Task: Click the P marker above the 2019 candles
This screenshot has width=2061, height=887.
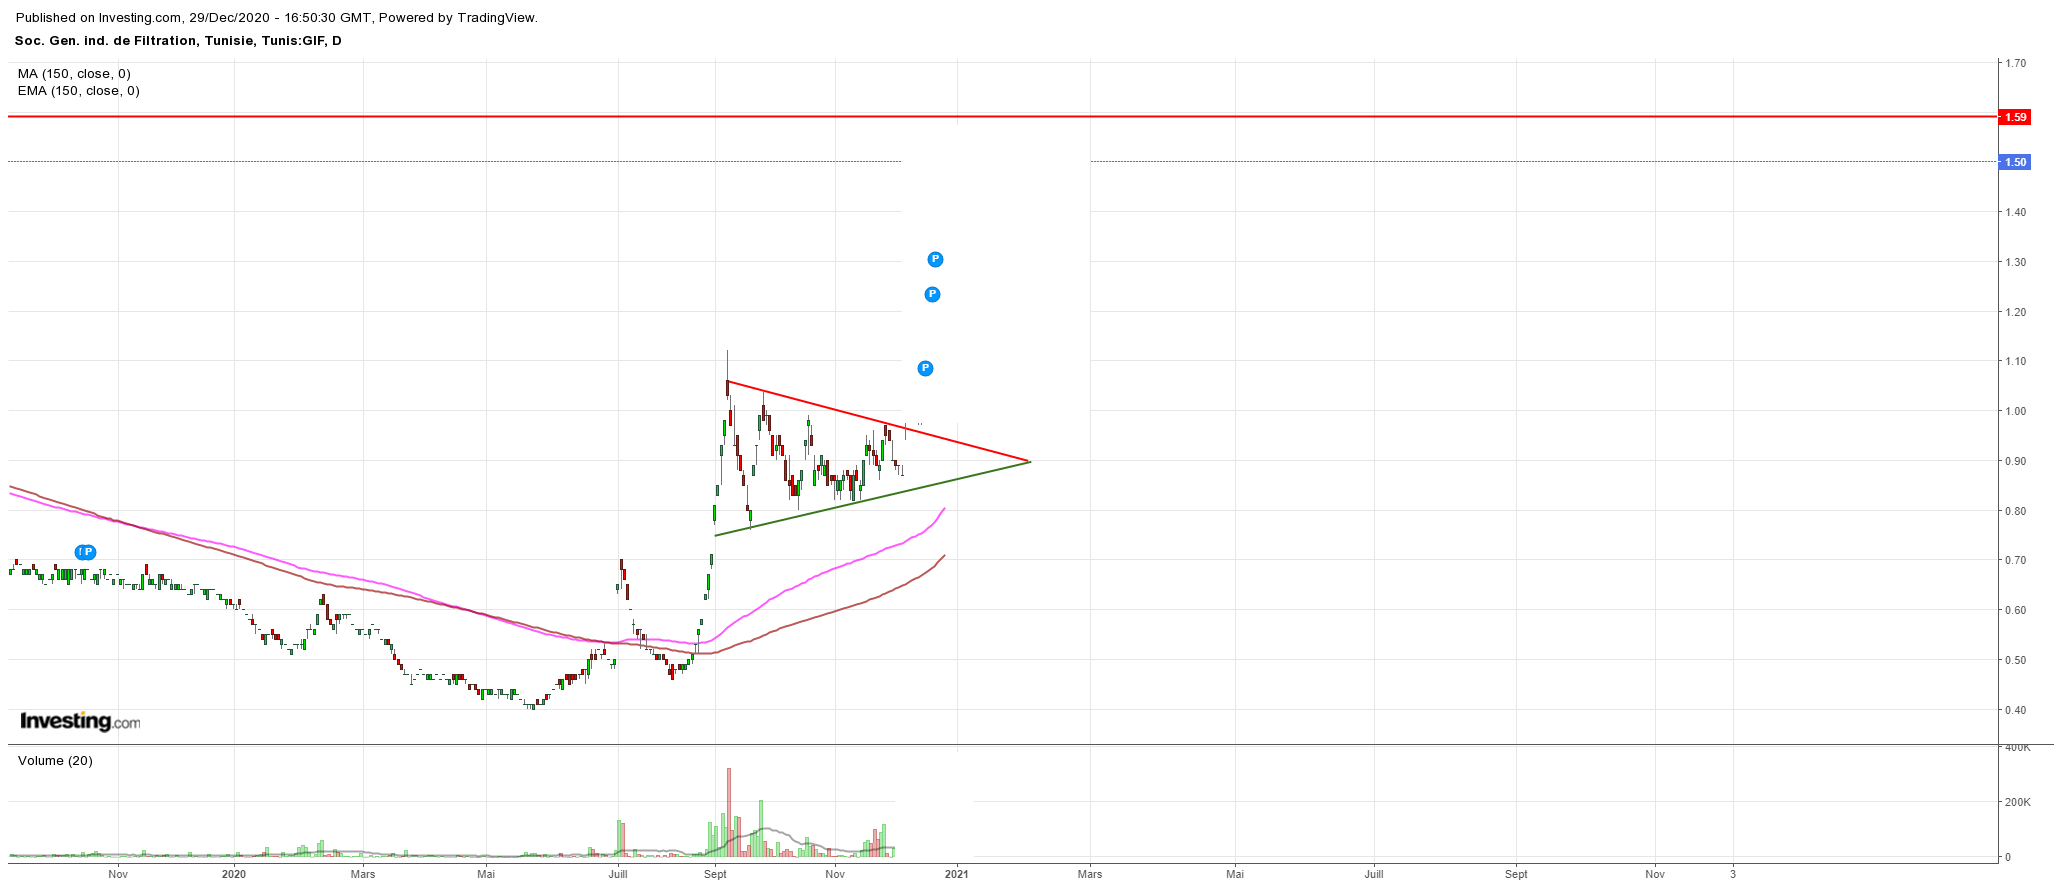Action: pyautogui.click(x=88, y=552)
